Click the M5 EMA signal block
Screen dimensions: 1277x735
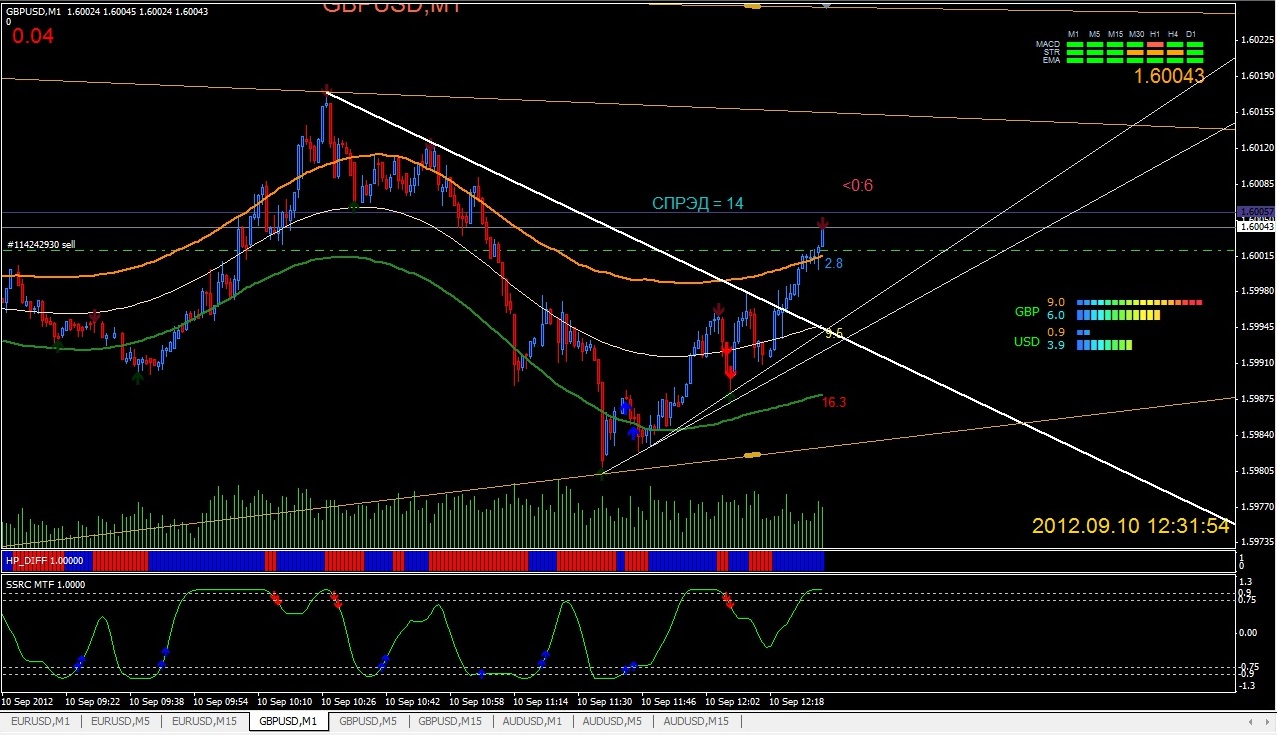point(1095,60)
